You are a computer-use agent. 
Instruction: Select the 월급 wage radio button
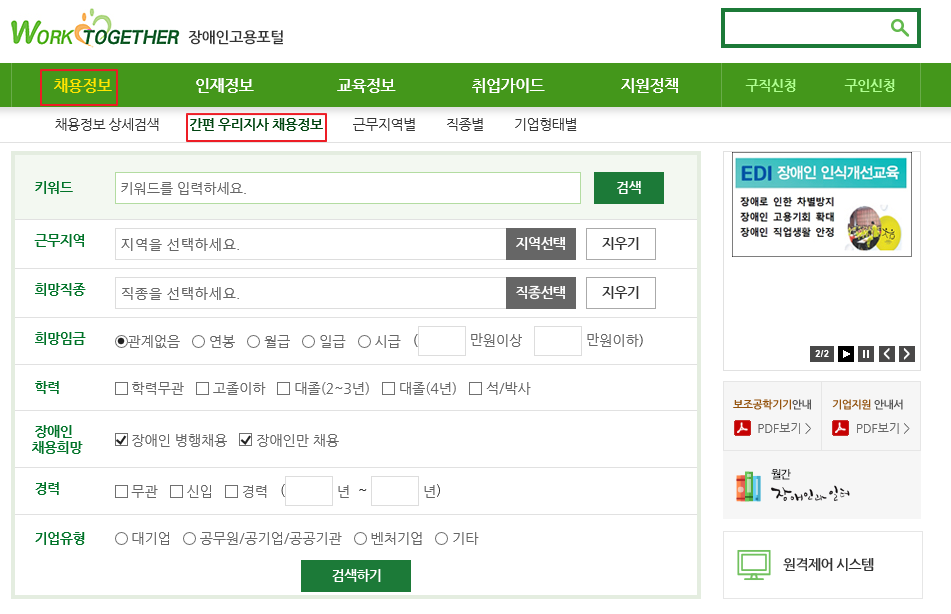click(253, 342)
